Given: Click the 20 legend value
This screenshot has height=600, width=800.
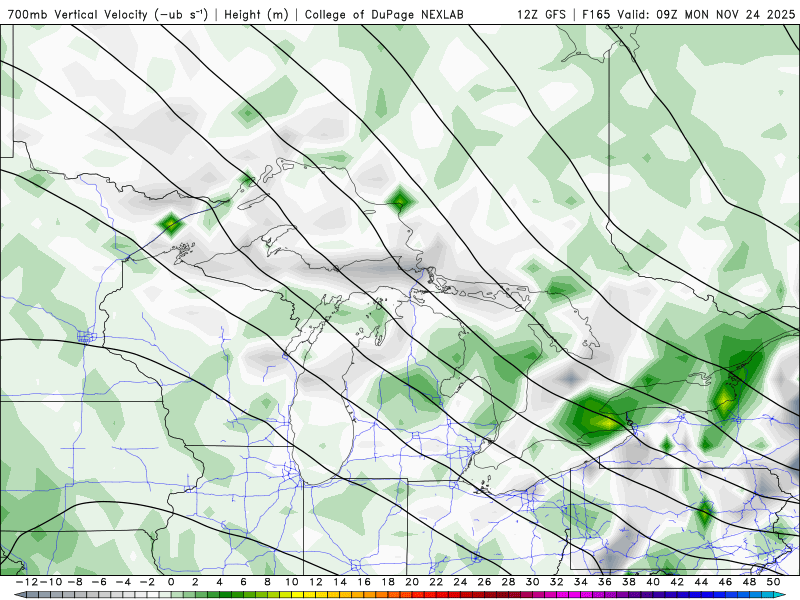Looking at the screenshot, I should [412, 582].
